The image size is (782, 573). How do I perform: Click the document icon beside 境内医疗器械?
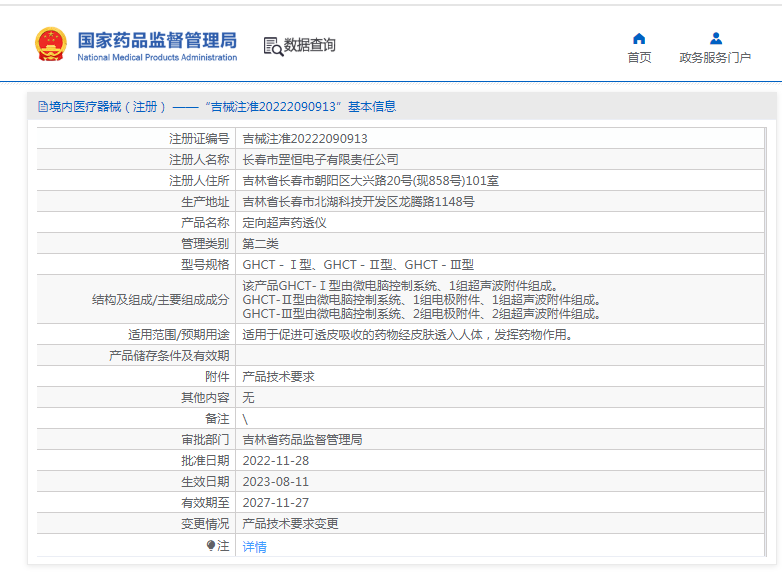coord(42,107)
